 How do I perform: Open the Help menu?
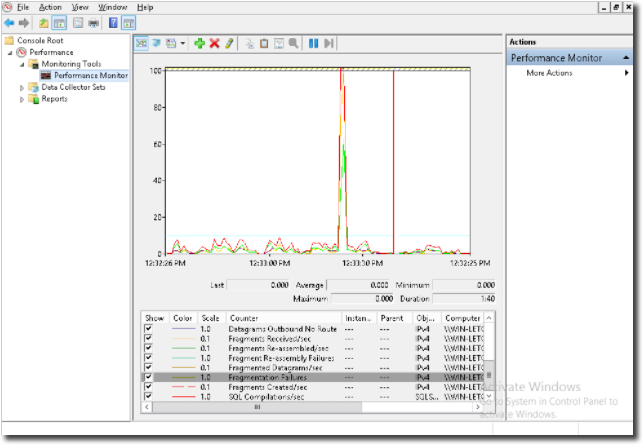click(x=145, y=7)
